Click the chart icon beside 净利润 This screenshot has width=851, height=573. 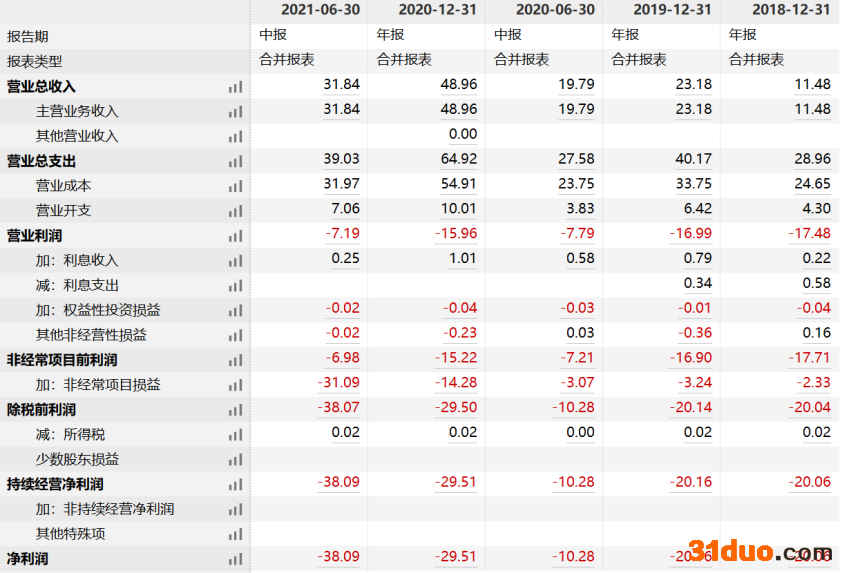click(235, 559)
